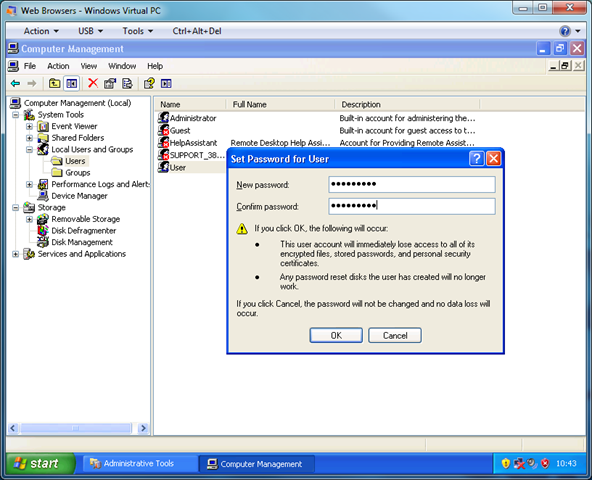Click the Export List toolbar icon
This screenshot has width=592, height=480.
coord(128,83)
